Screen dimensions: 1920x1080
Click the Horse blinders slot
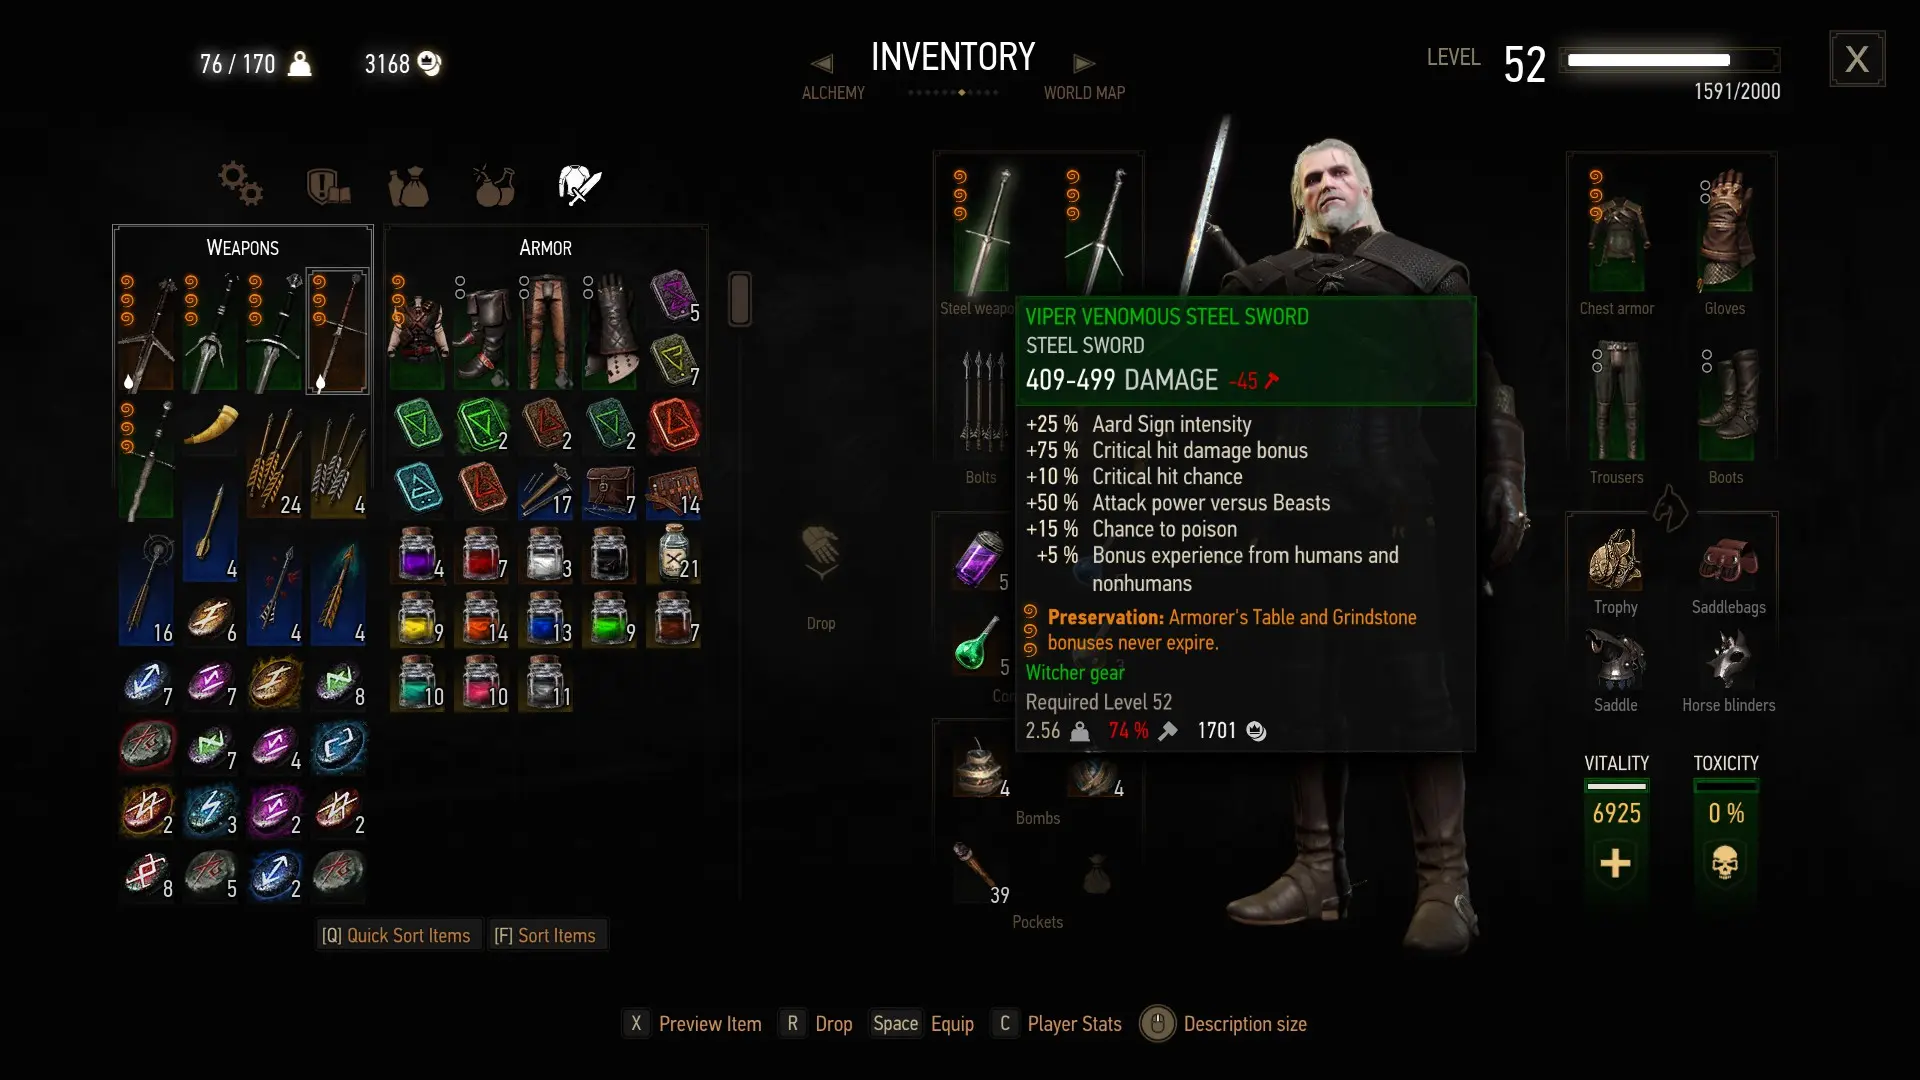1728,660
